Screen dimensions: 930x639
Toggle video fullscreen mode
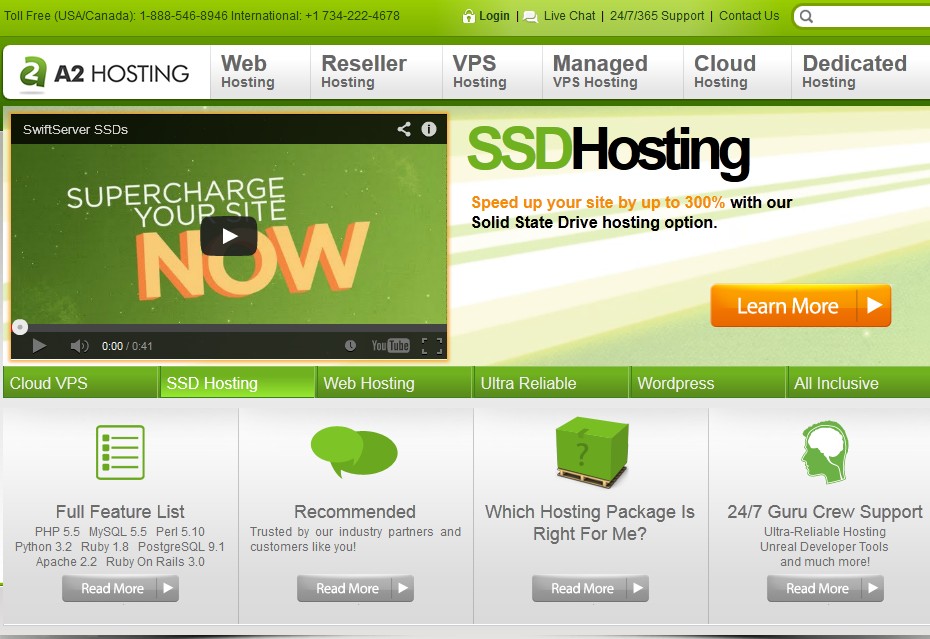point(432,346)
